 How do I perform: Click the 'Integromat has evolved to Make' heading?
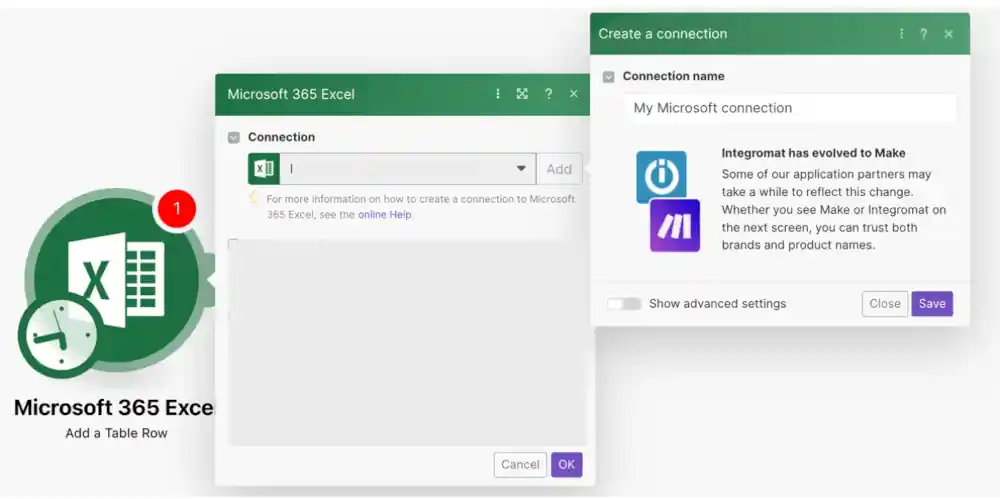coord(814,153)
